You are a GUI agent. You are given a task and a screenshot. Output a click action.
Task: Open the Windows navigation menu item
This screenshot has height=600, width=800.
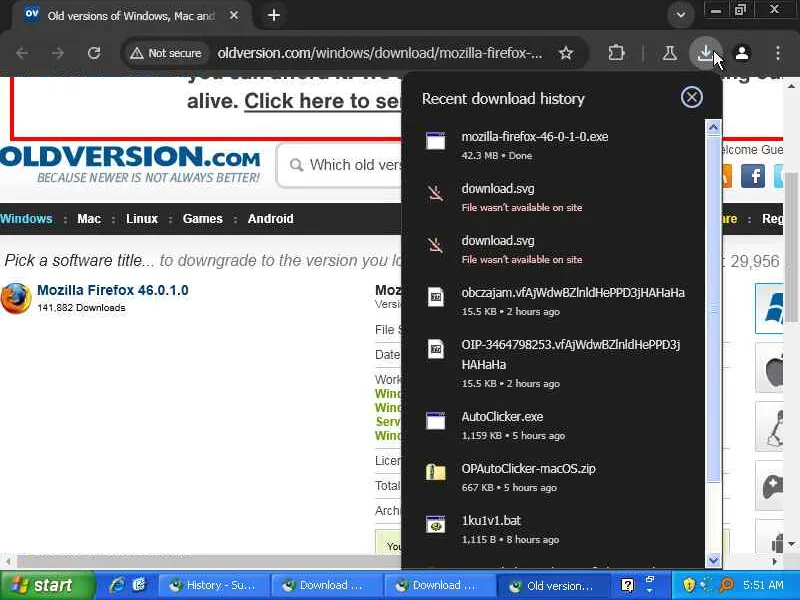tap(26, 219)
